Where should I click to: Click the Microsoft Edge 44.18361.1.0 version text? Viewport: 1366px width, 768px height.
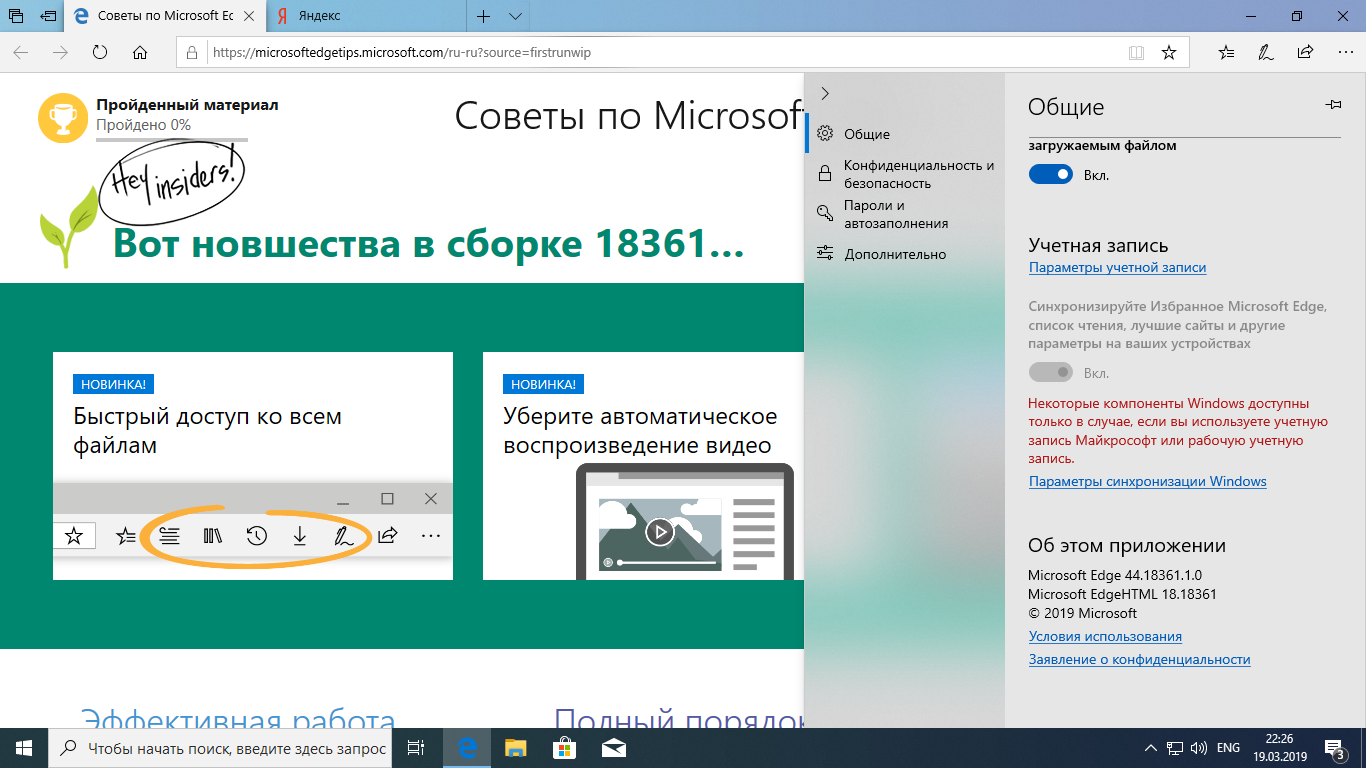(x=1115, y=576)
